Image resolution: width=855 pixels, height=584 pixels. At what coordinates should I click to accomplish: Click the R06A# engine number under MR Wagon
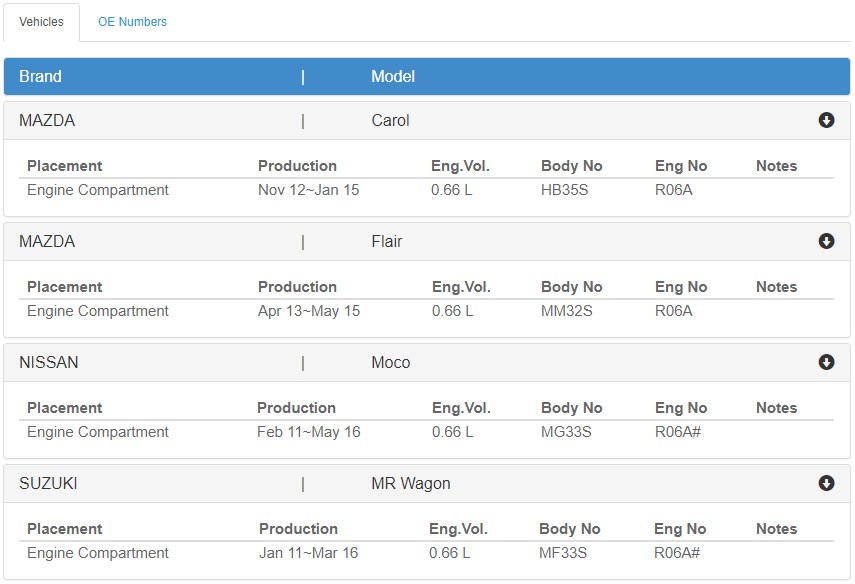[677, 553]
